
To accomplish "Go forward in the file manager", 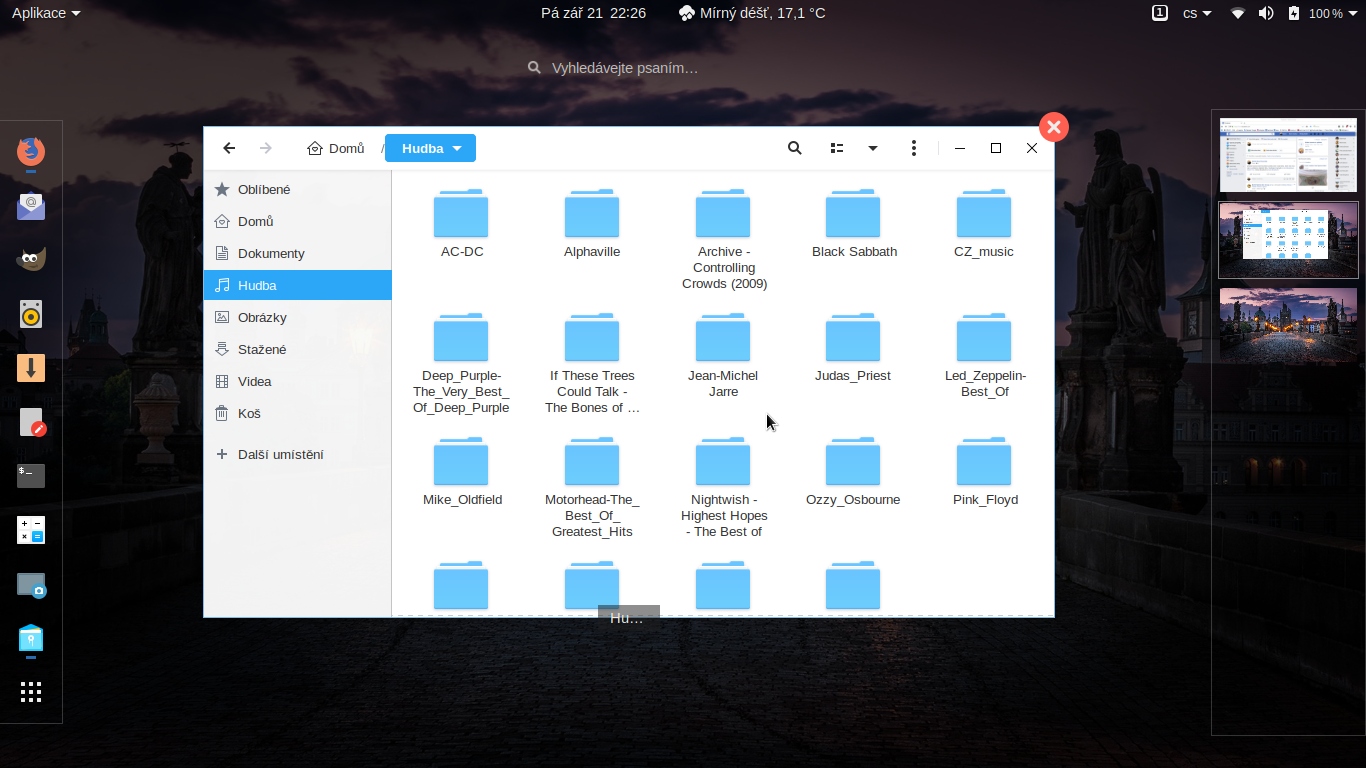I will pos(265,148).
